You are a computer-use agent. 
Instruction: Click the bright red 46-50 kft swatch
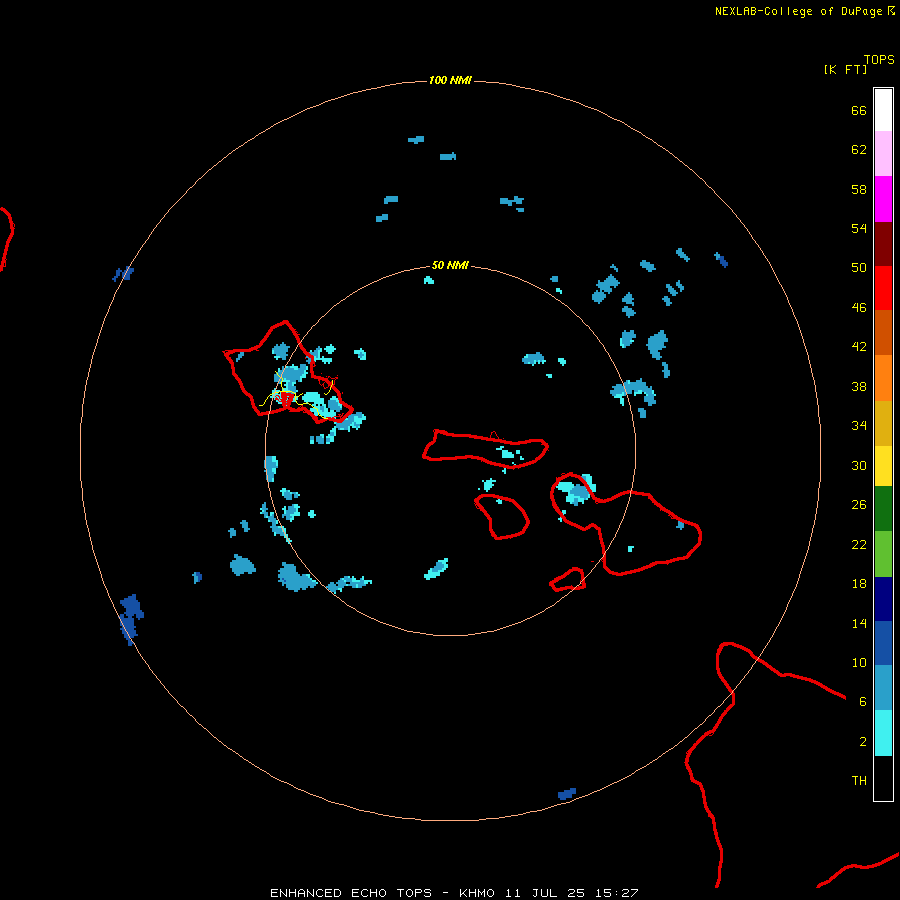tap(883, 288)
